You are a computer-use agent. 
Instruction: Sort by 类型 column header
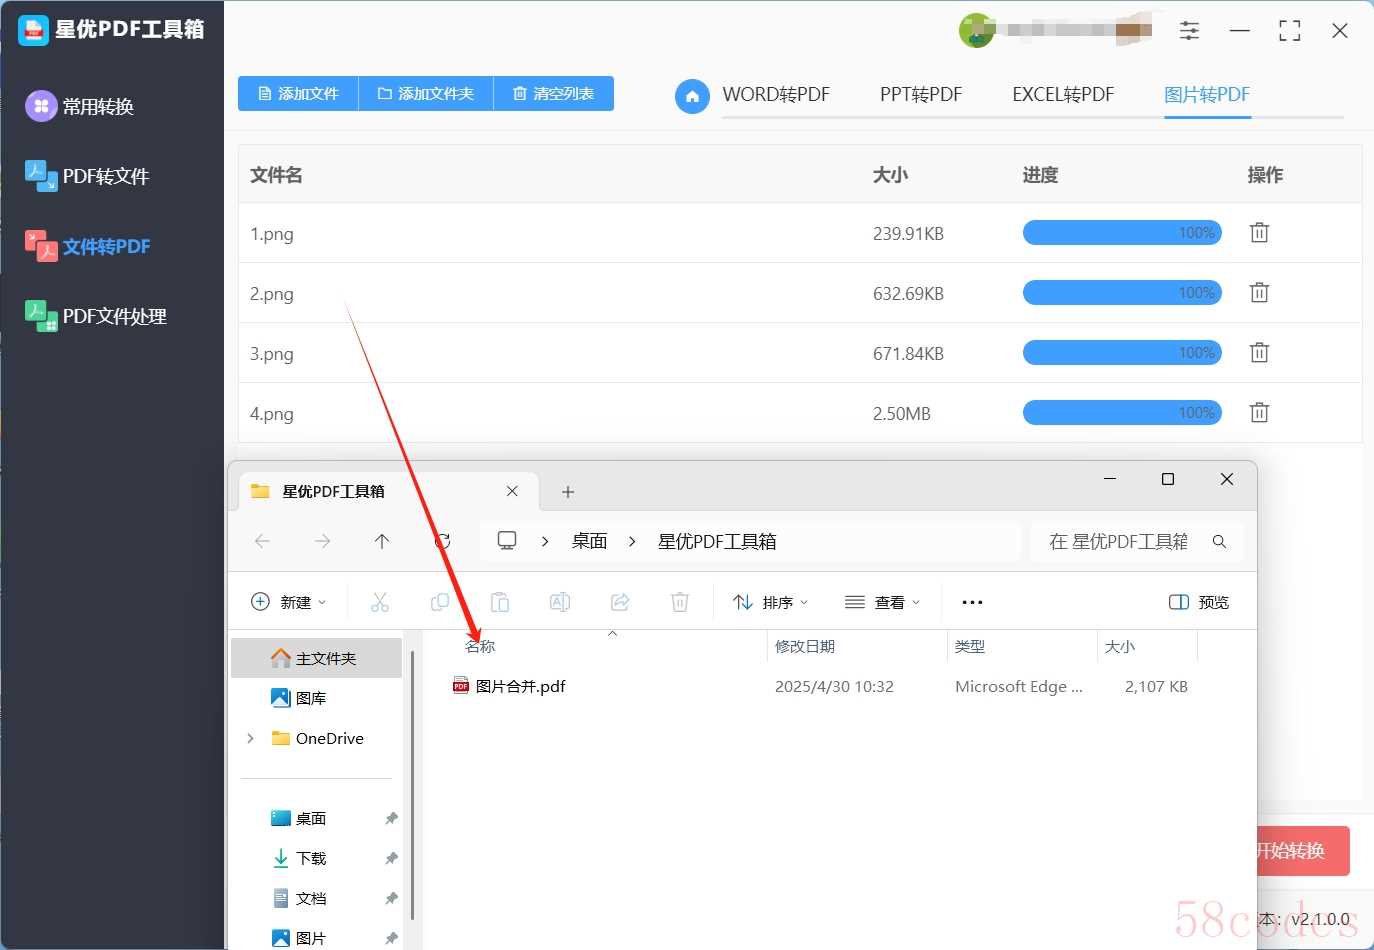click(x=970, y=647)
